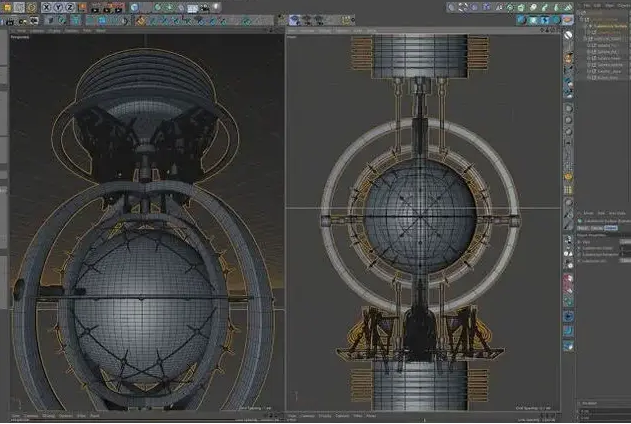The image size is (631, 424).
Task: Toggle the Z axis lock
Action: click(70, 7)
